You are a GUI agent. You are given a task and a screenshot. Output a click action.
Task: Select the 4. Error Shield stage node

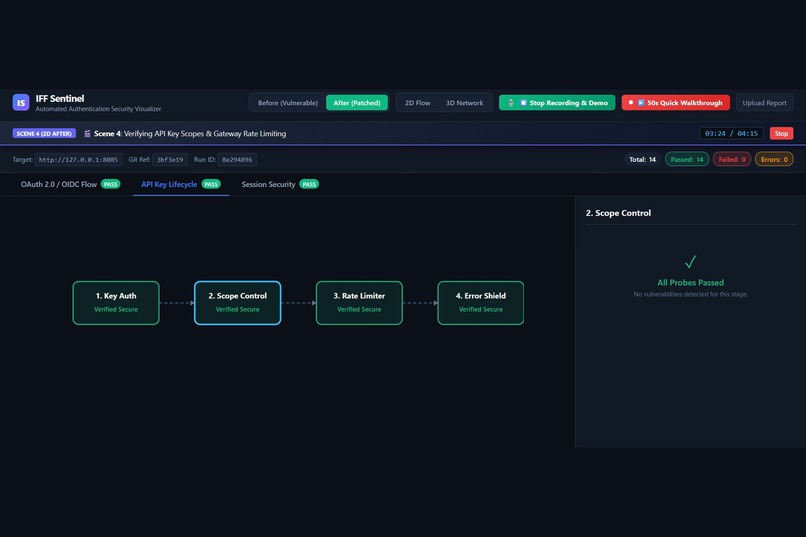[481, 303]
